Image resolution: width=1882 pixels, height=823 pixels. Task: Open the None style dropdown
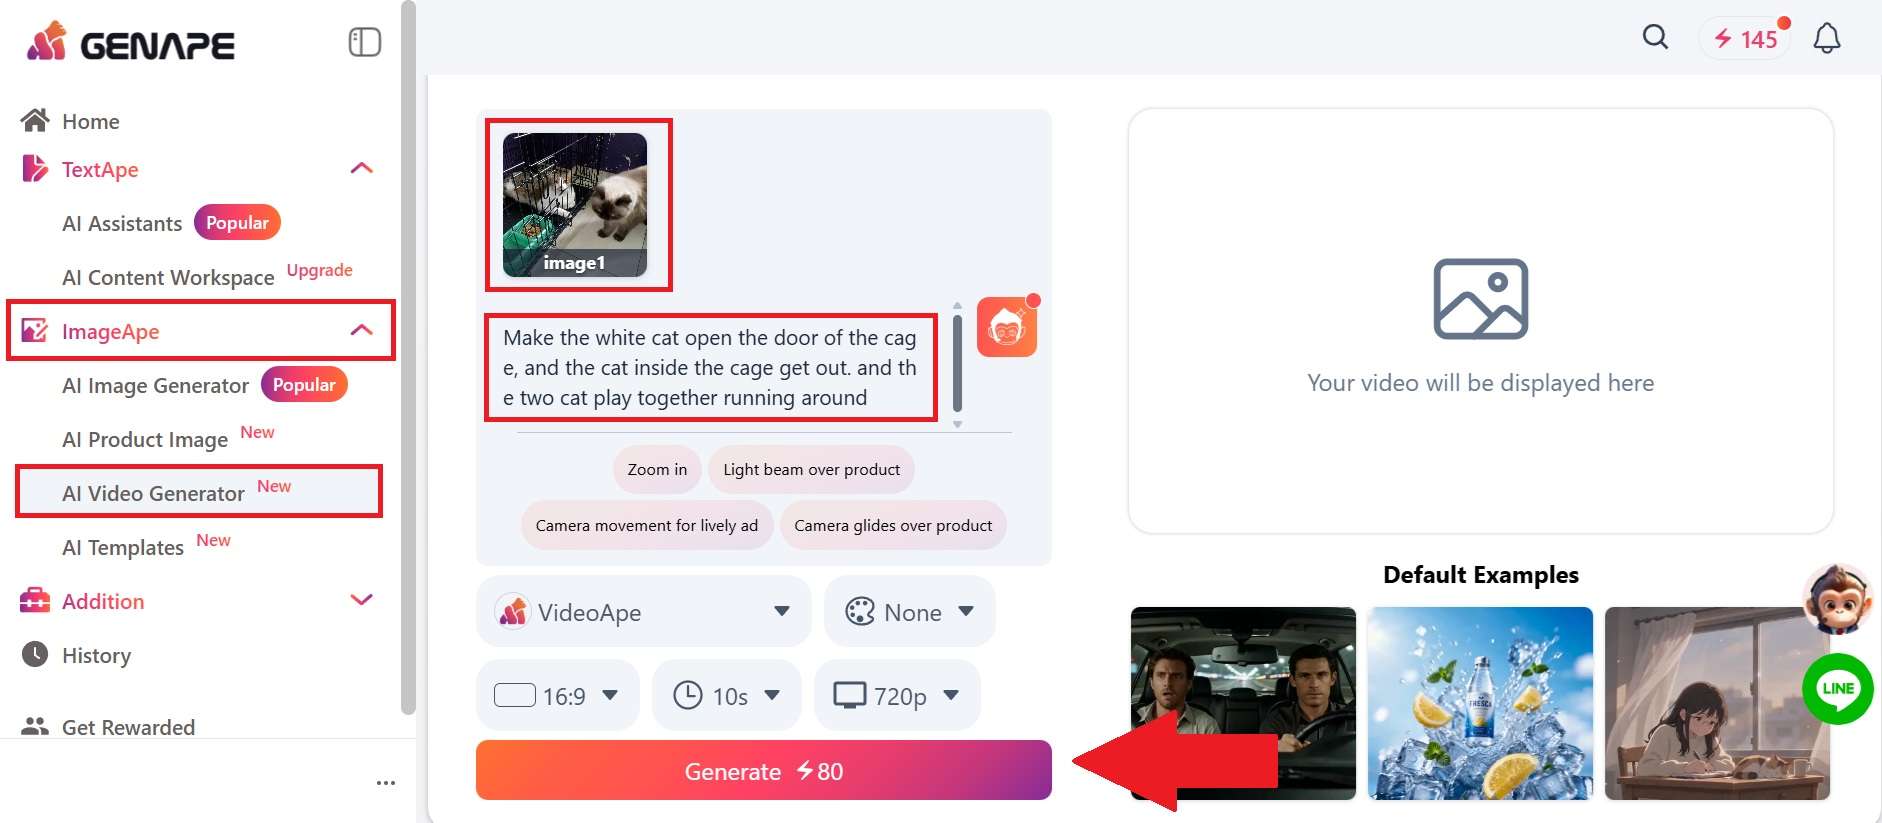(x=909, y=612)
